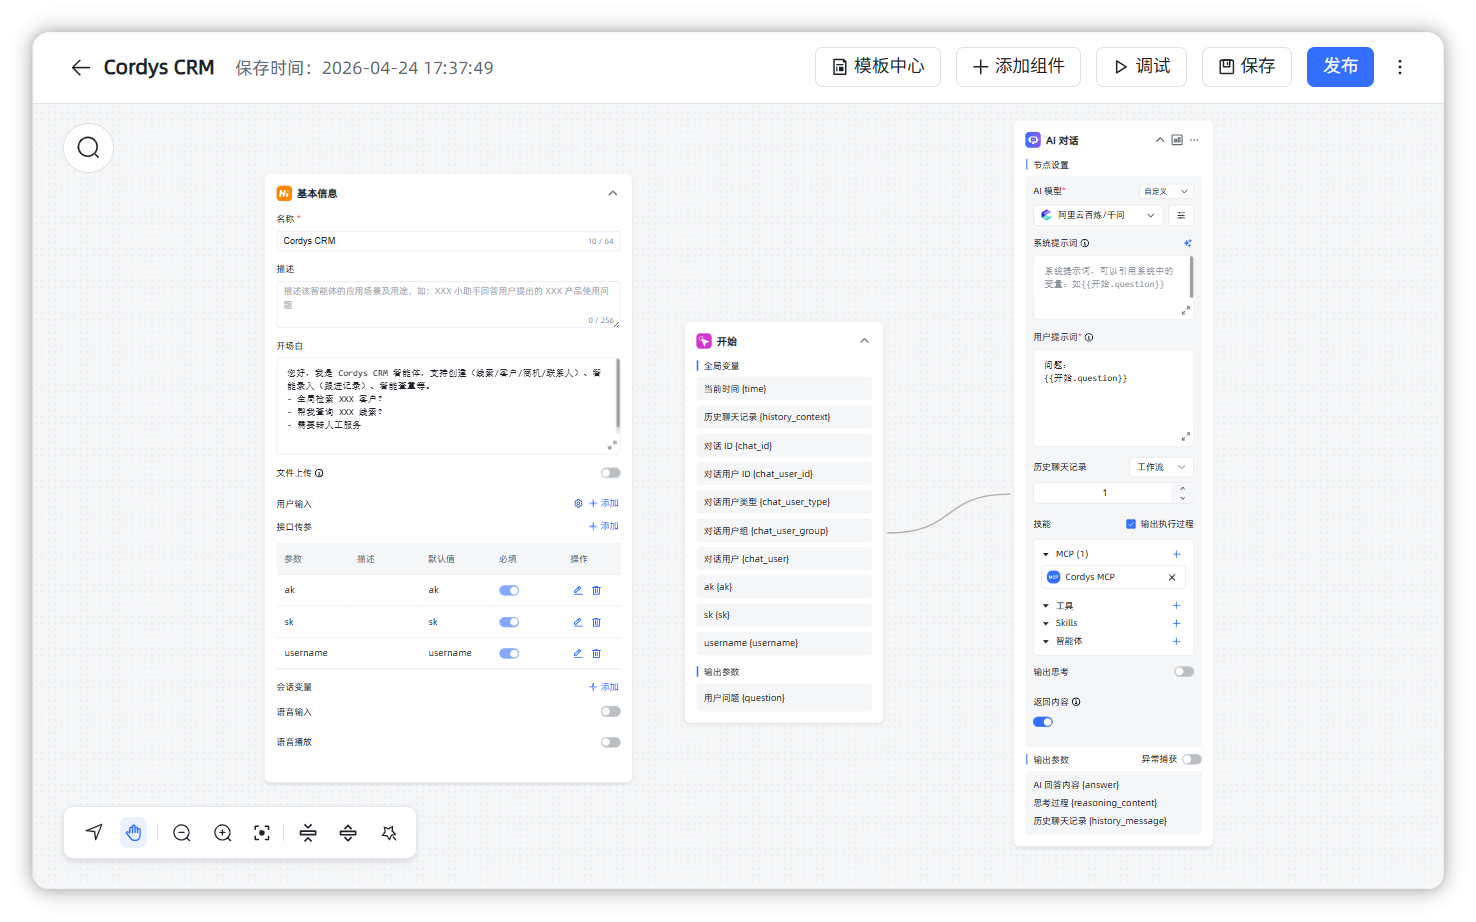Click the 添加组件 button
Image resolution: width=1476 pixels, height=922 pixels.
(x=1018, y=67)
